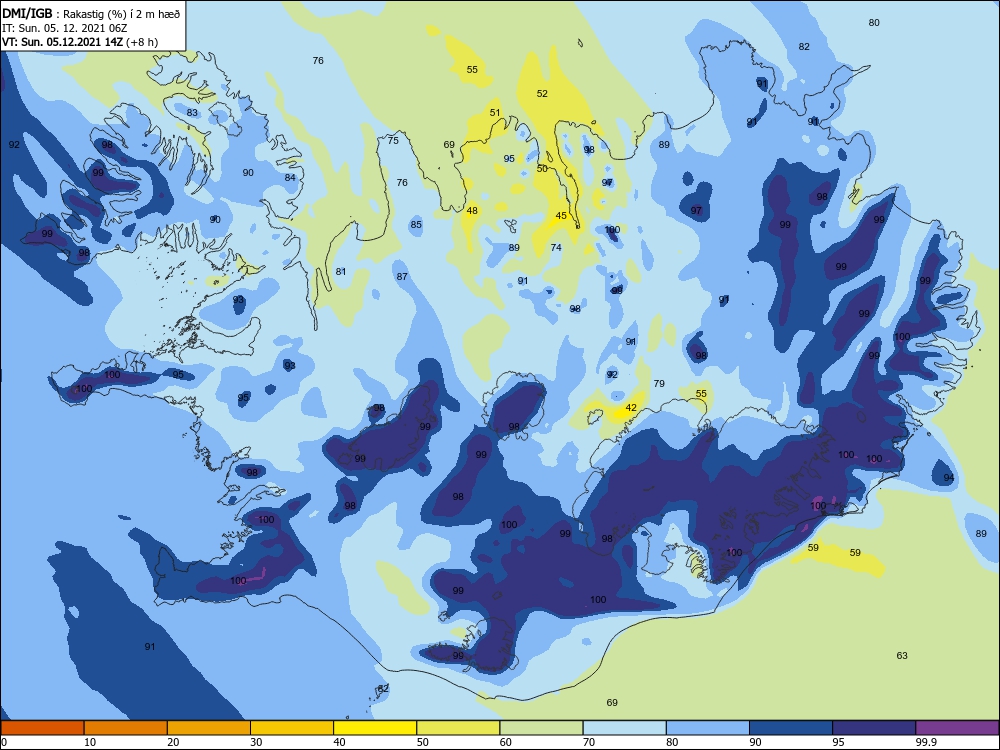1000x750 pixels.
Task: Click the map value 51
Action: (x=495, y=112)
